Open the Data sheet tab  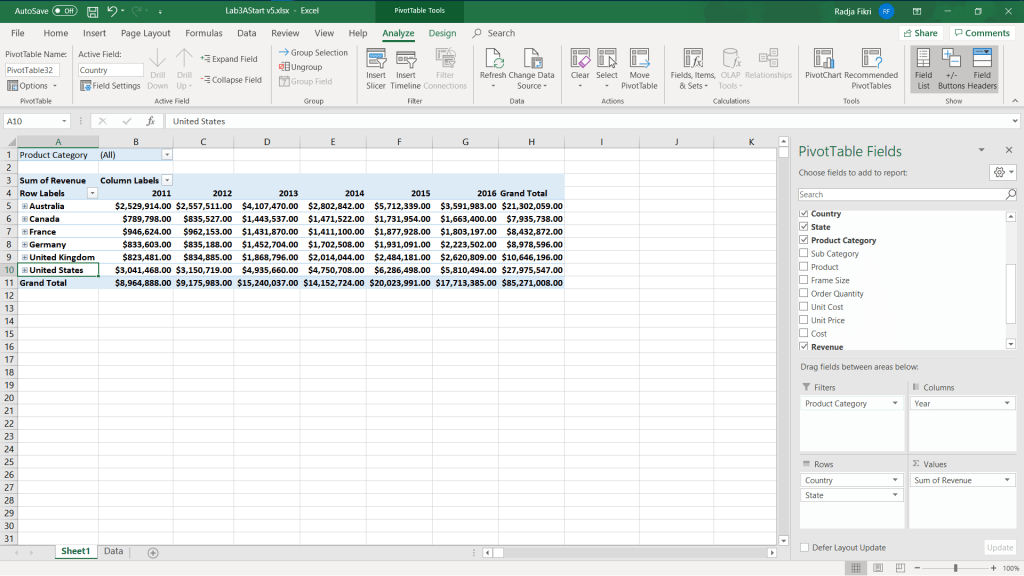click(113, 551)
